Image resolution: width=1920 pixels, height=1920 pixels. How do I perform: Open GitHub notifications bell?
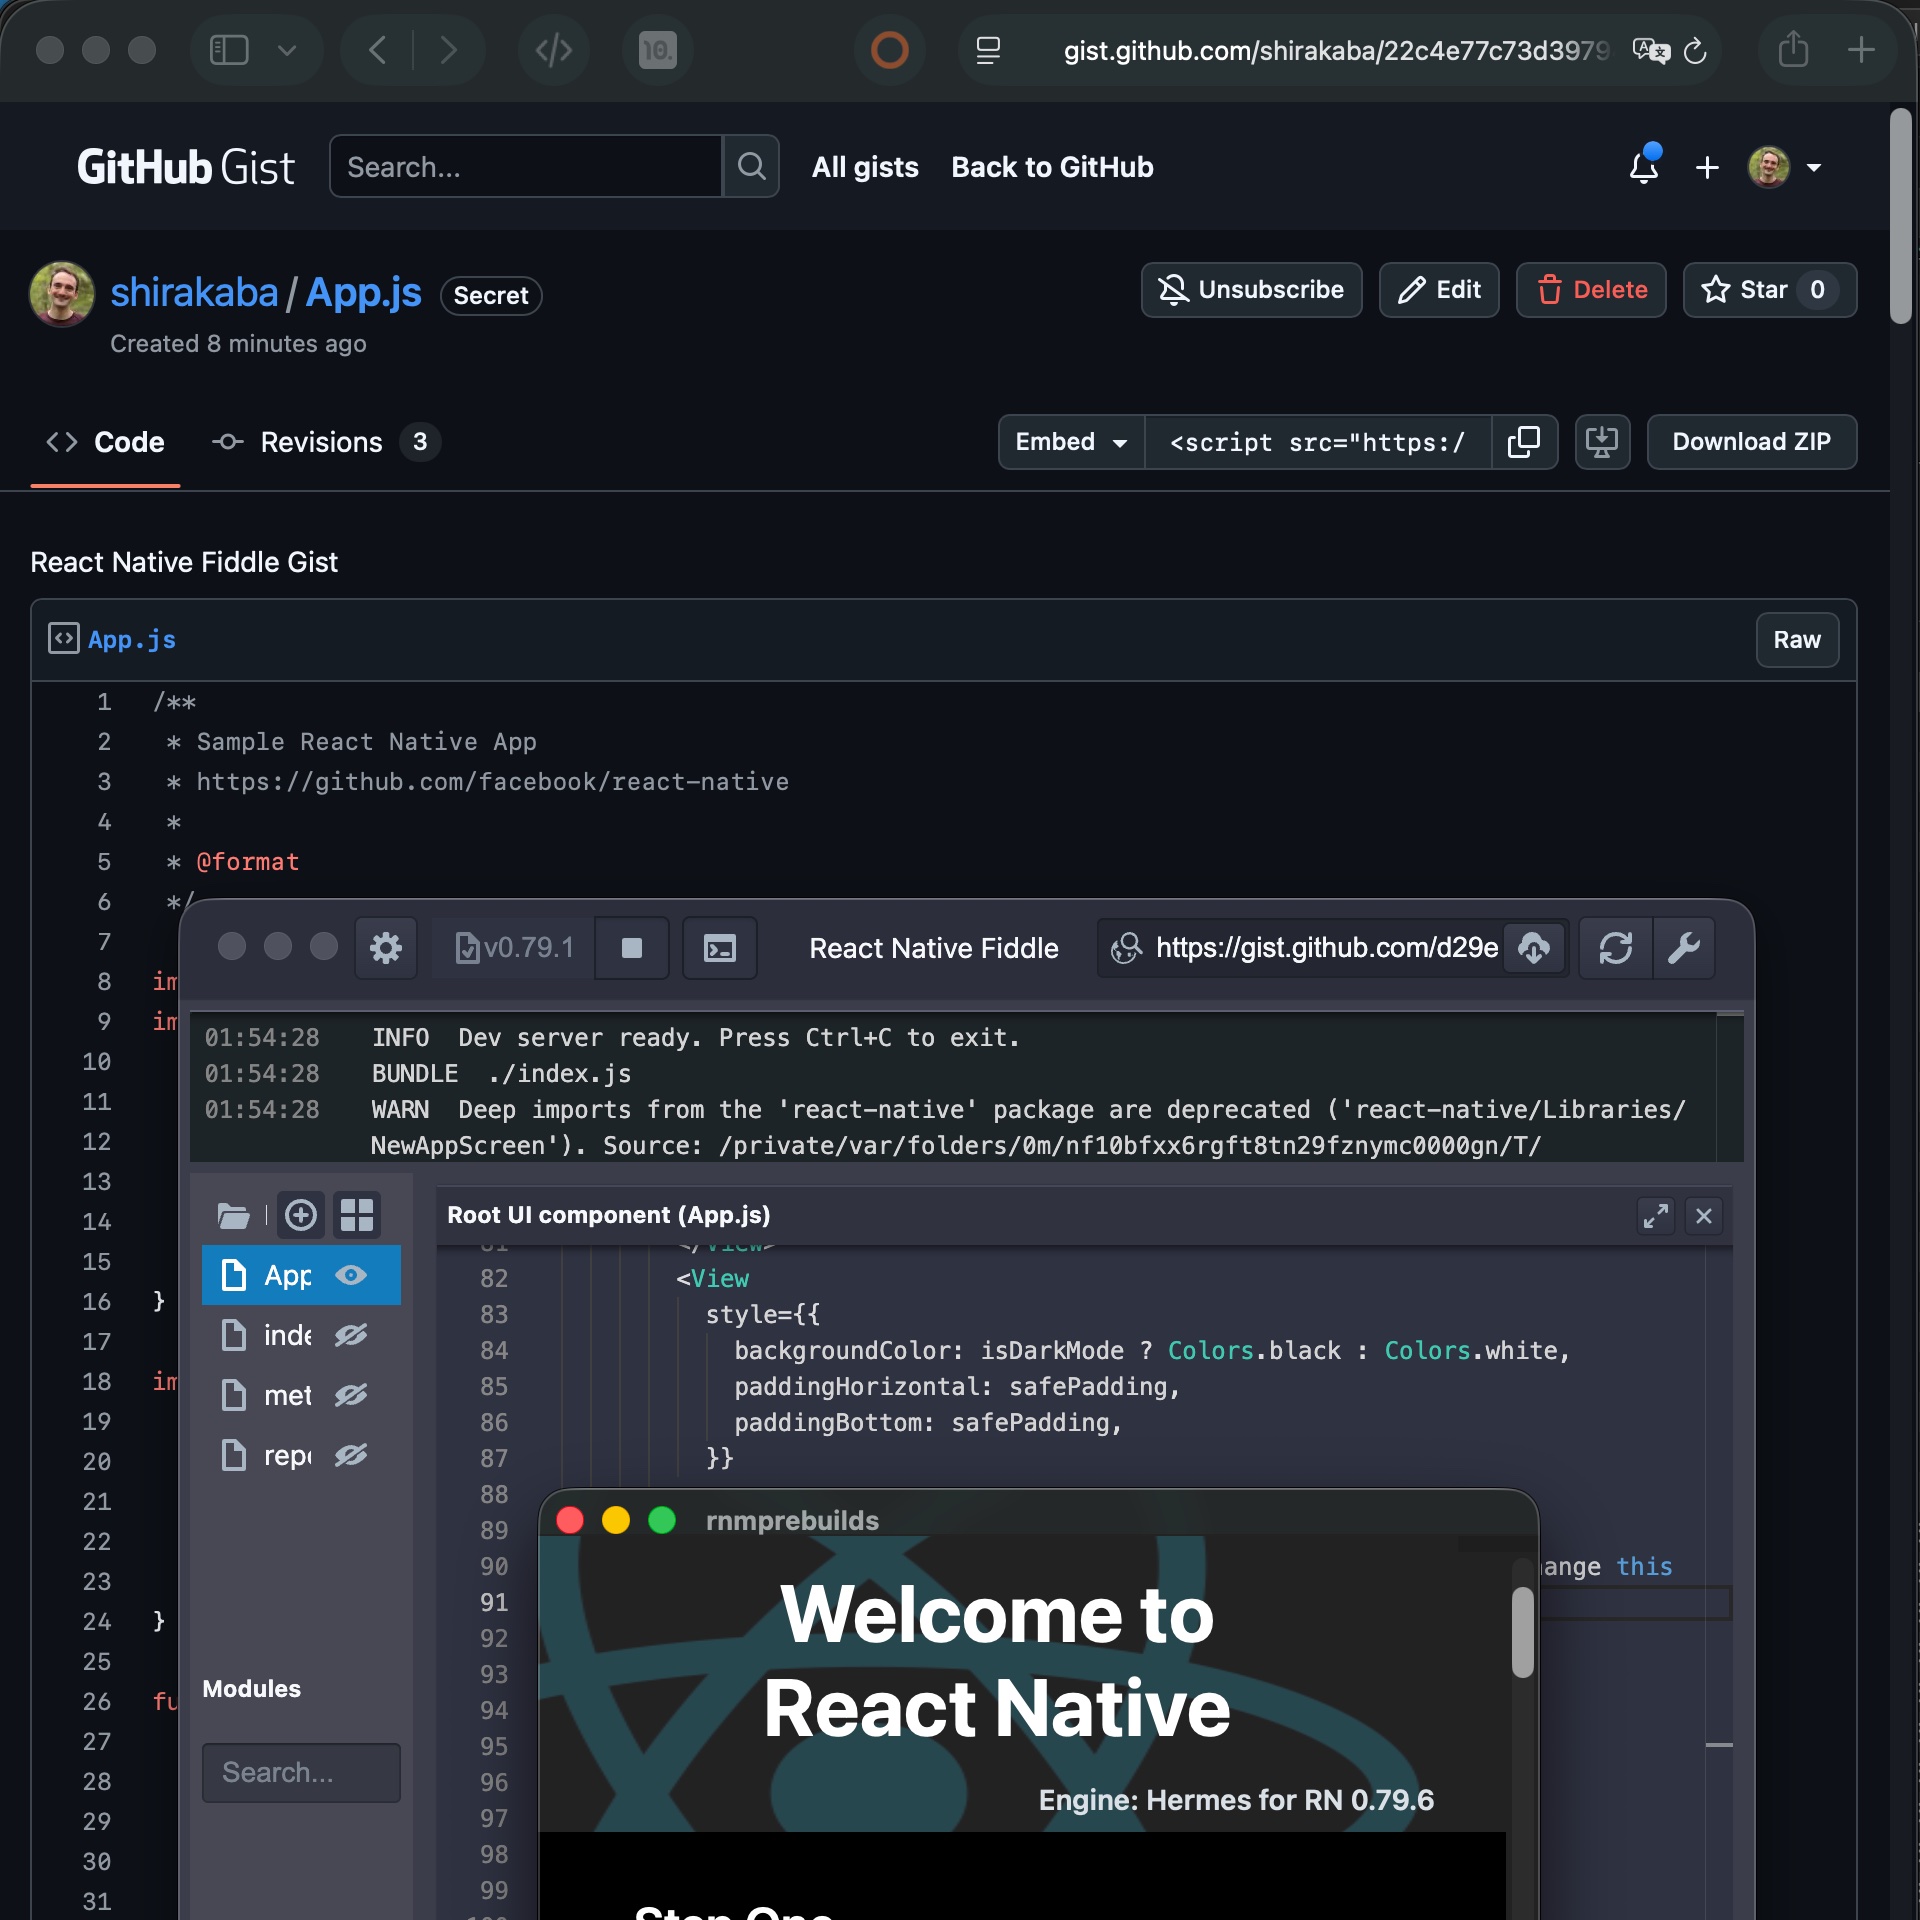tap(1644, 165)
